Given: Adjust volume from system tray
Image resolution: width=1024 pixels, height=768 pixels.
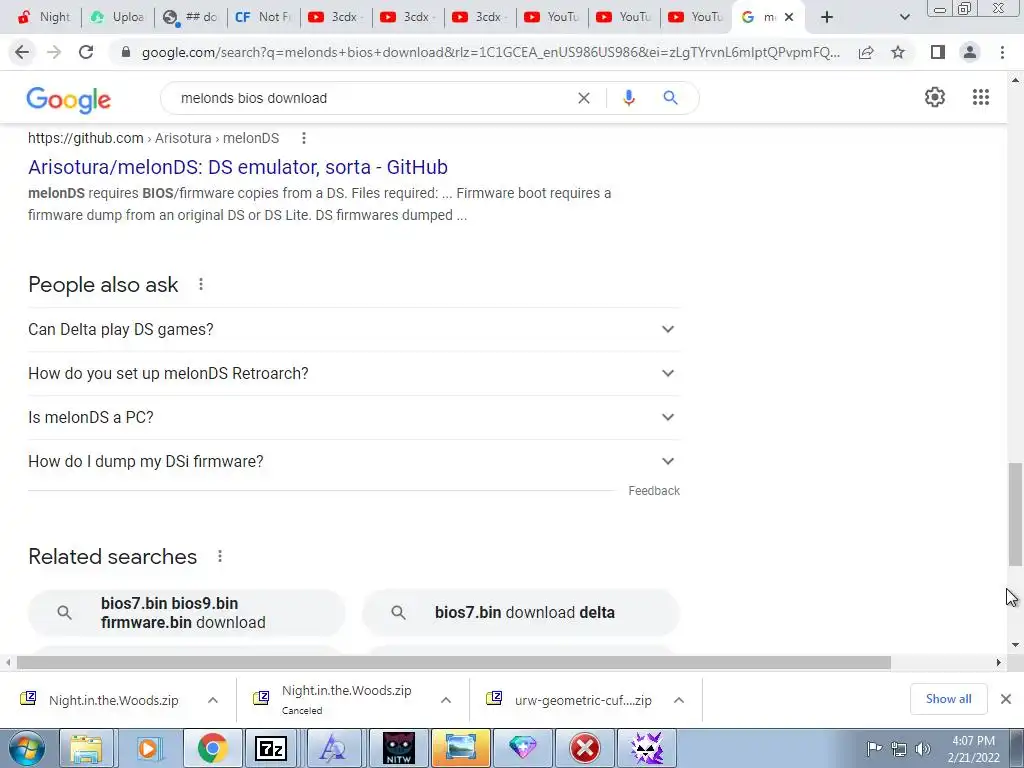Looking at the screenshot, I should (x=923, y=749).
